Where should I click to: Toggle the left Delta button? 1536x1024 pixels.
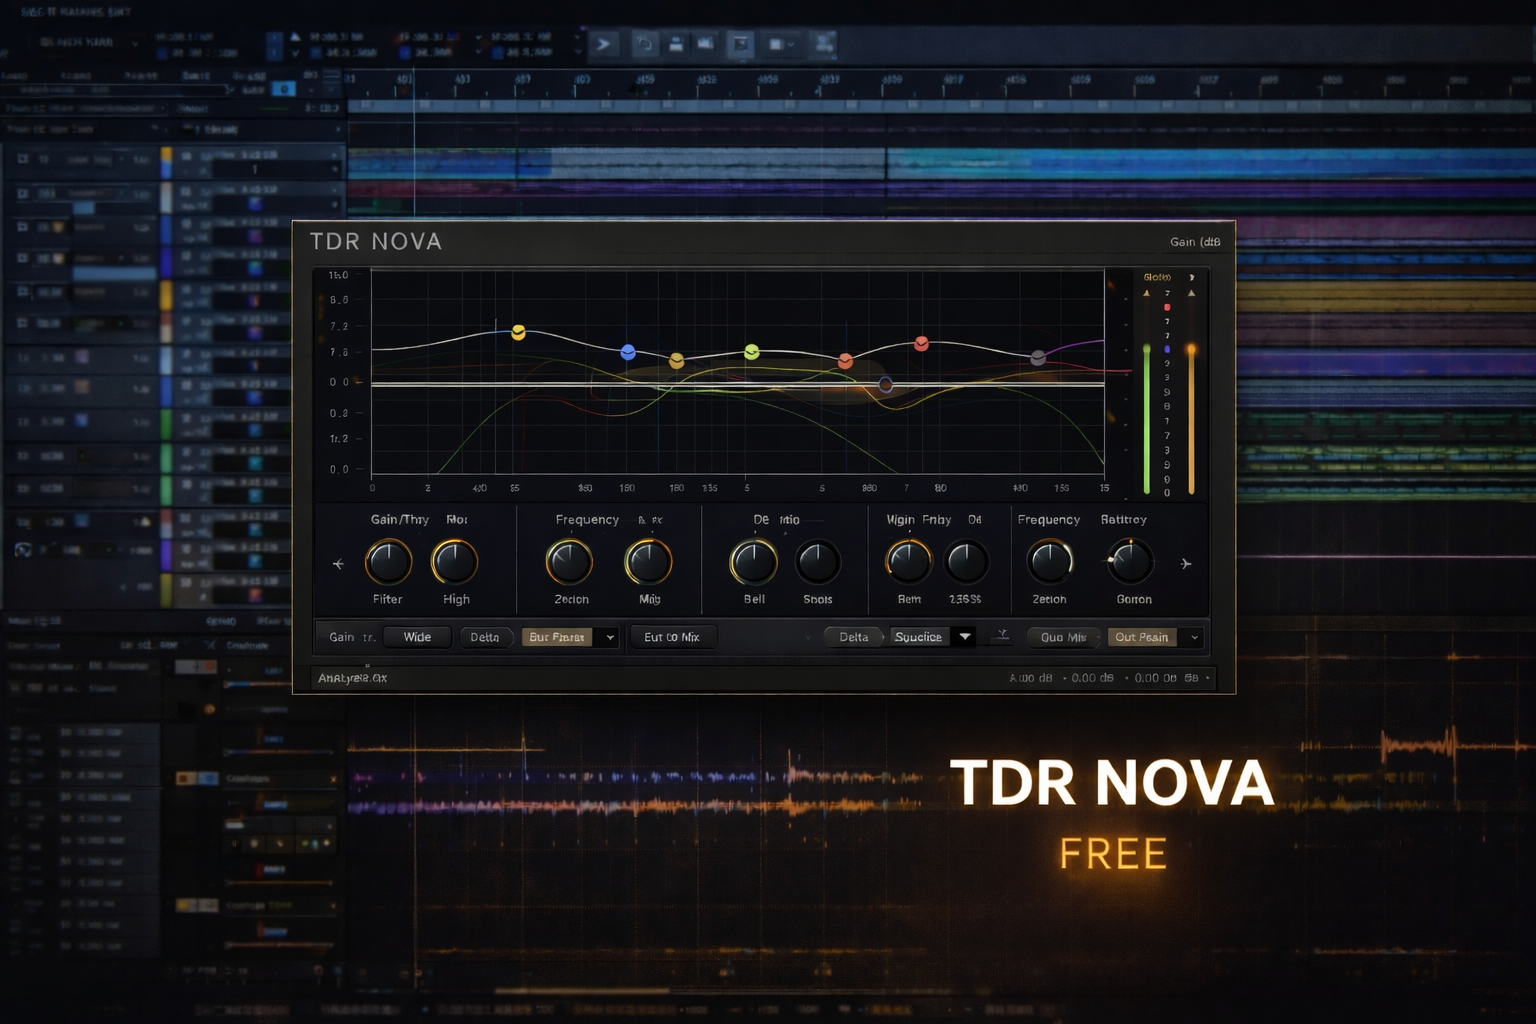pos(485,637)
